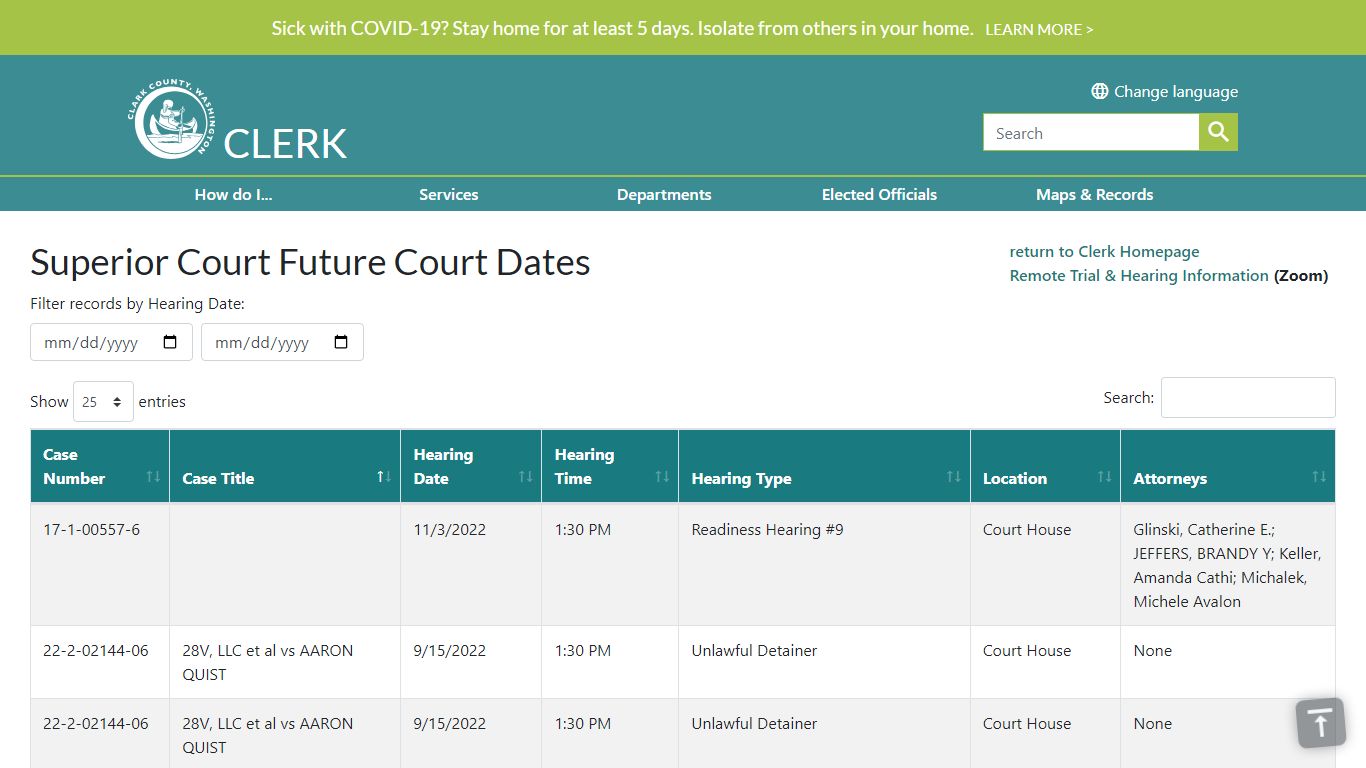This screenshot has height=768, width=1366.
Task: Open the Maps & Records menu
Action: click(1094, 194)
